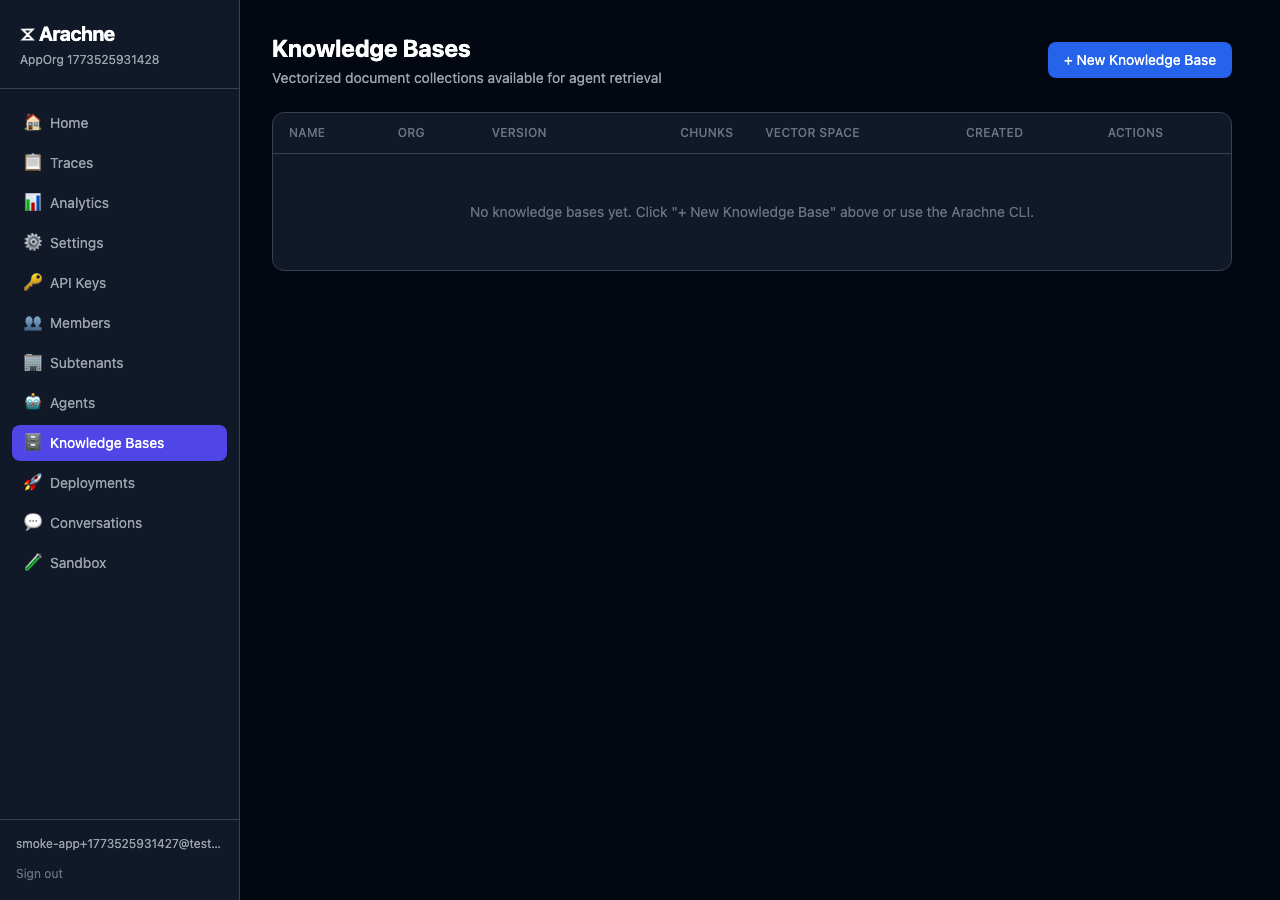Select the Sandbox test tube icon
The image size is (1280, 900).
(x=31, y=562)
